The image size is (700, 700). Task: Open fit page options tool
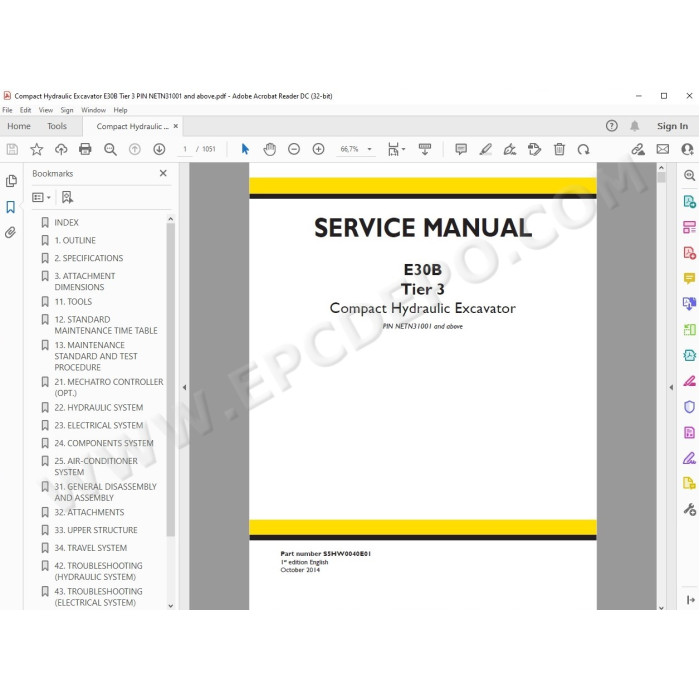click(x=396, y=149)
